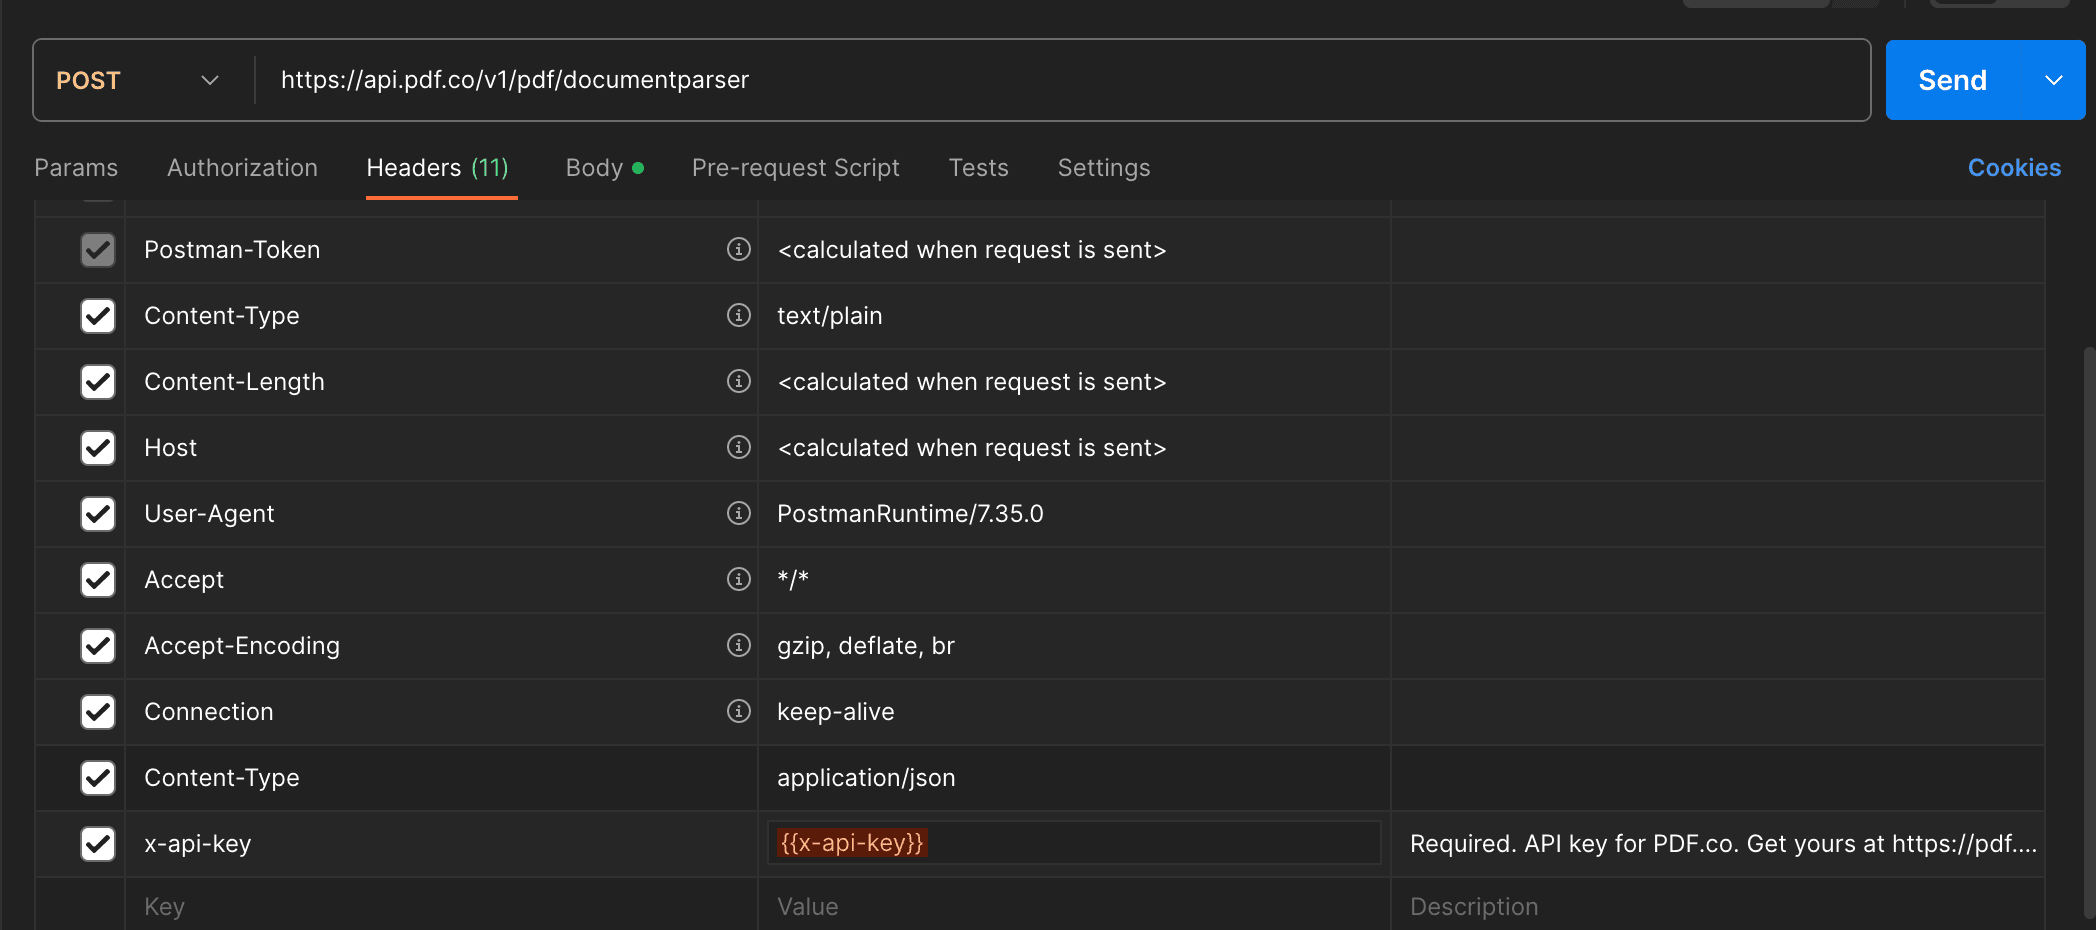
Task: Uncheck the x-api-key header checkbox
Action: tap(98, 843)
